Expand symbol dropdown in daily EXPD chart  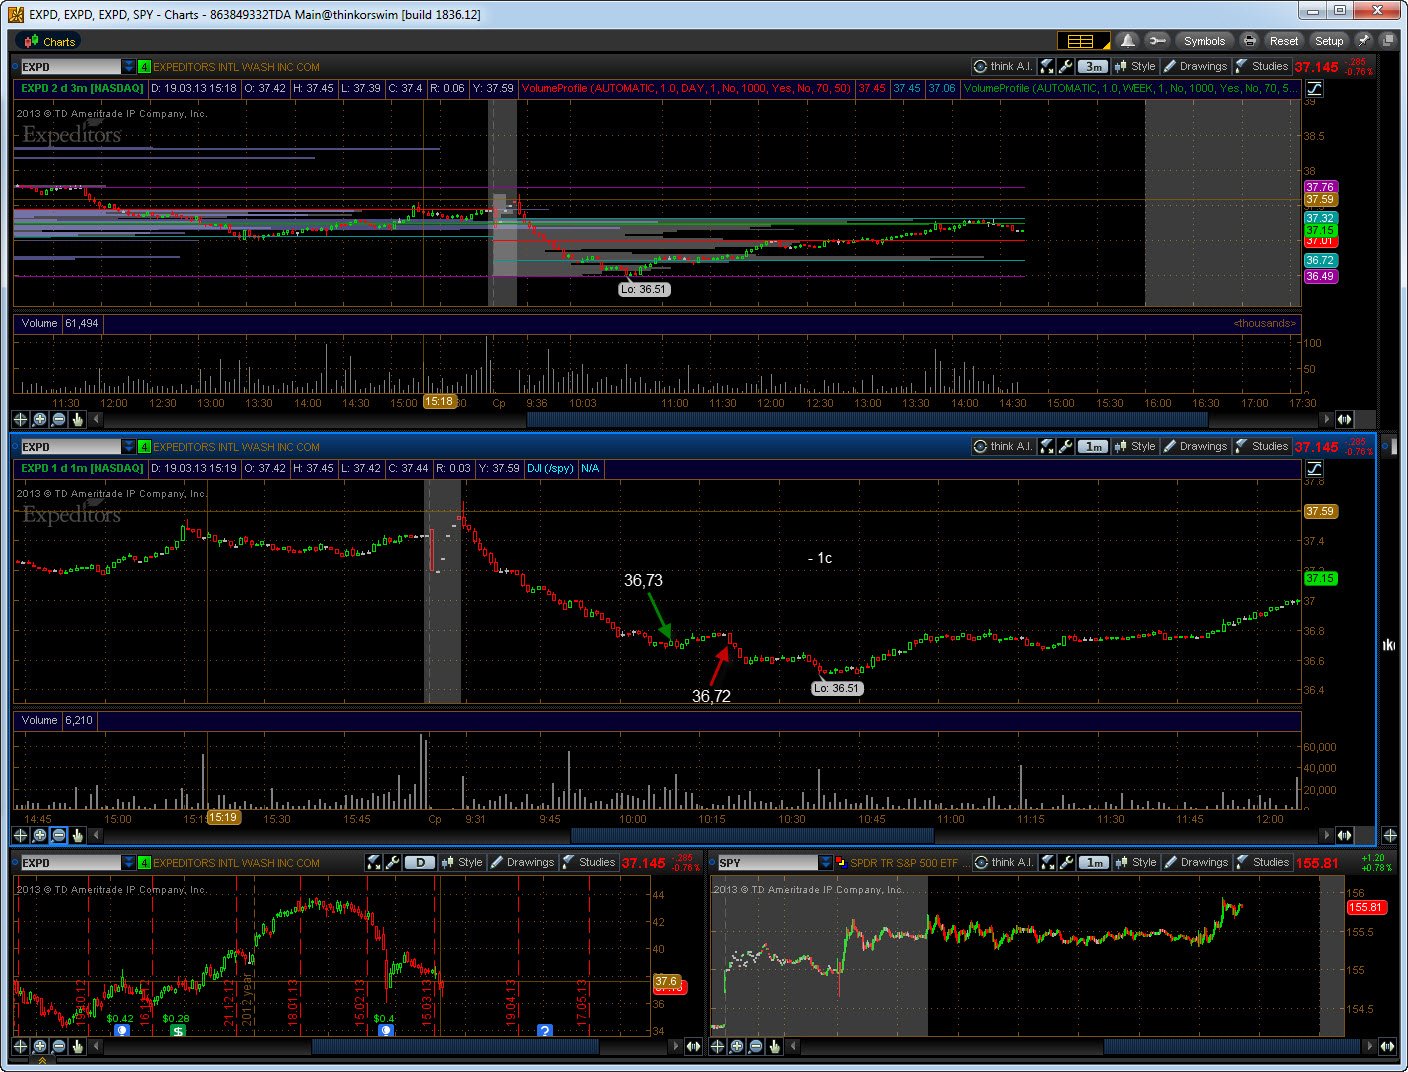click(x=129, y=863)
